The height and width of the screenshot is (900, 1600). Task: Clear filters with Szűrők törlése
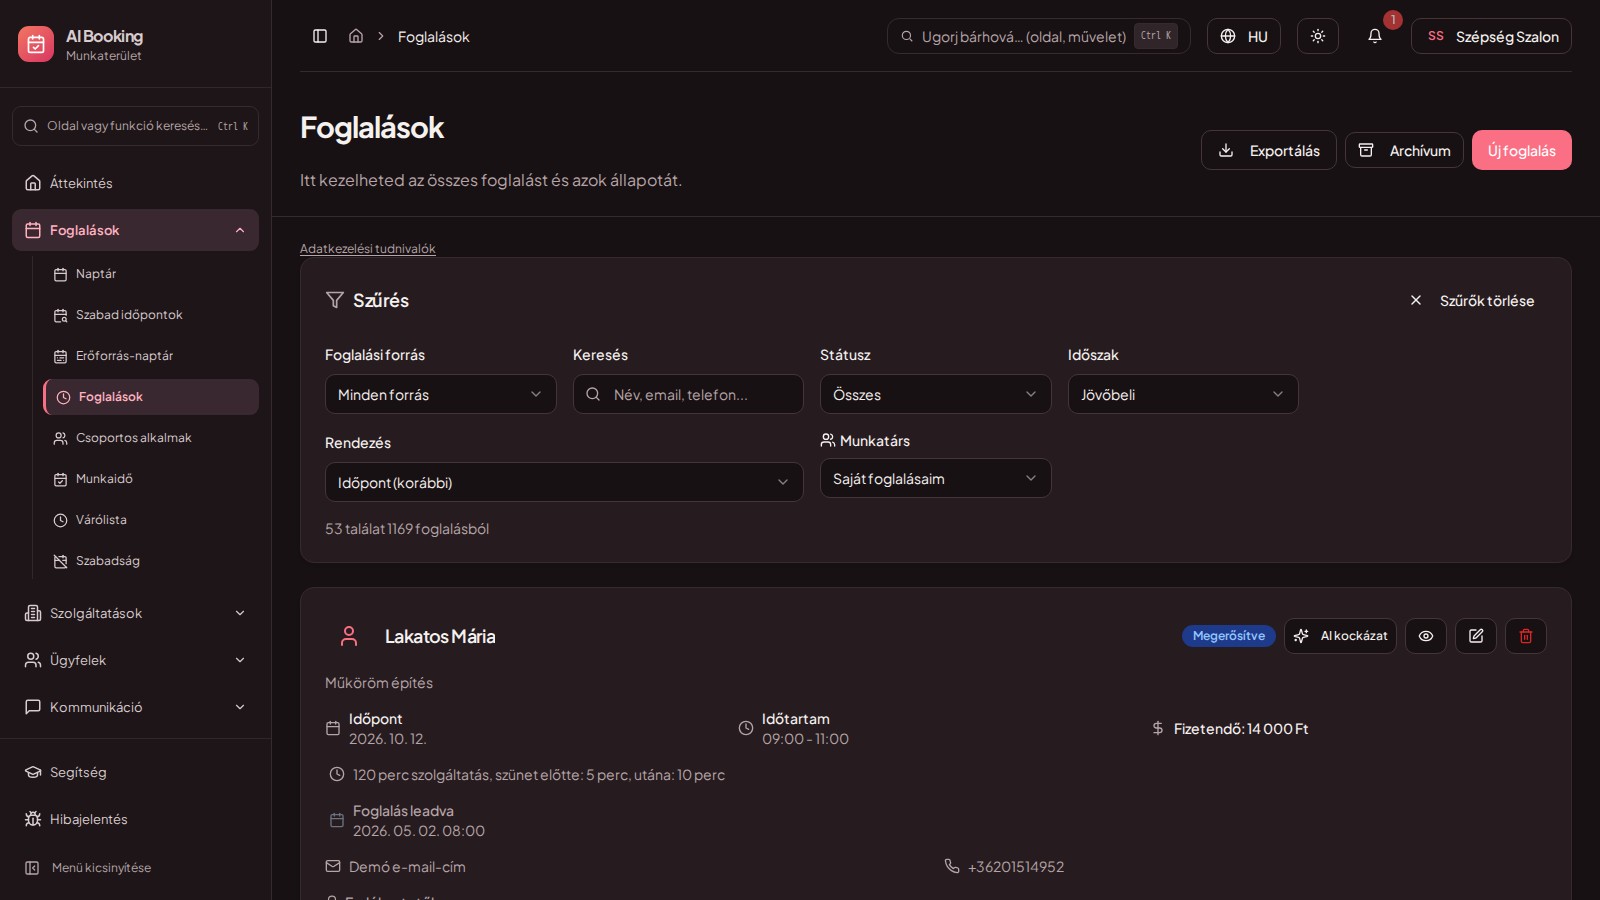point(1472,300)
